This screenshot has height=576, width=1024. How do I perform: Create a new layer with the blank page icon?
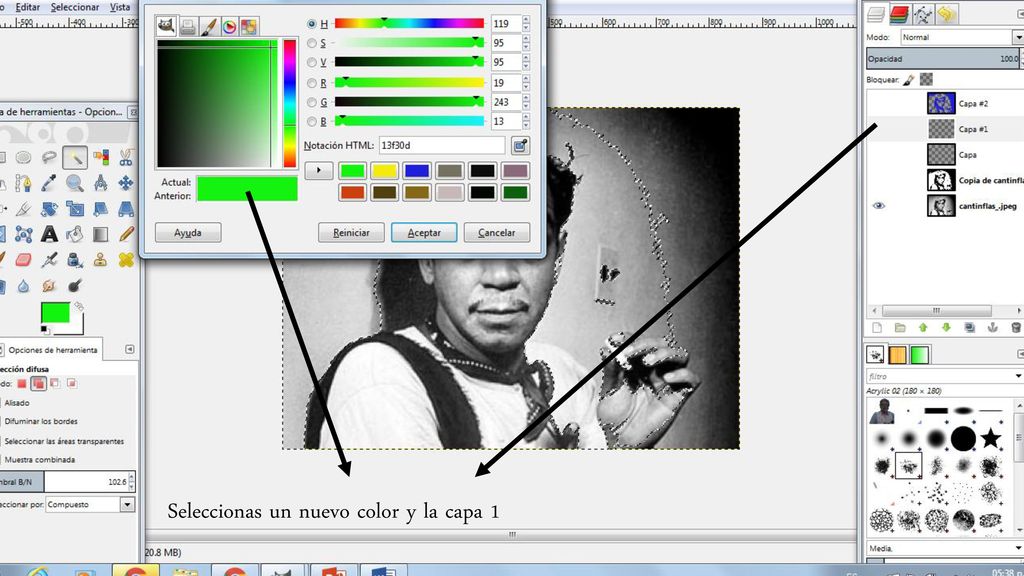click(x=877, y=327)
